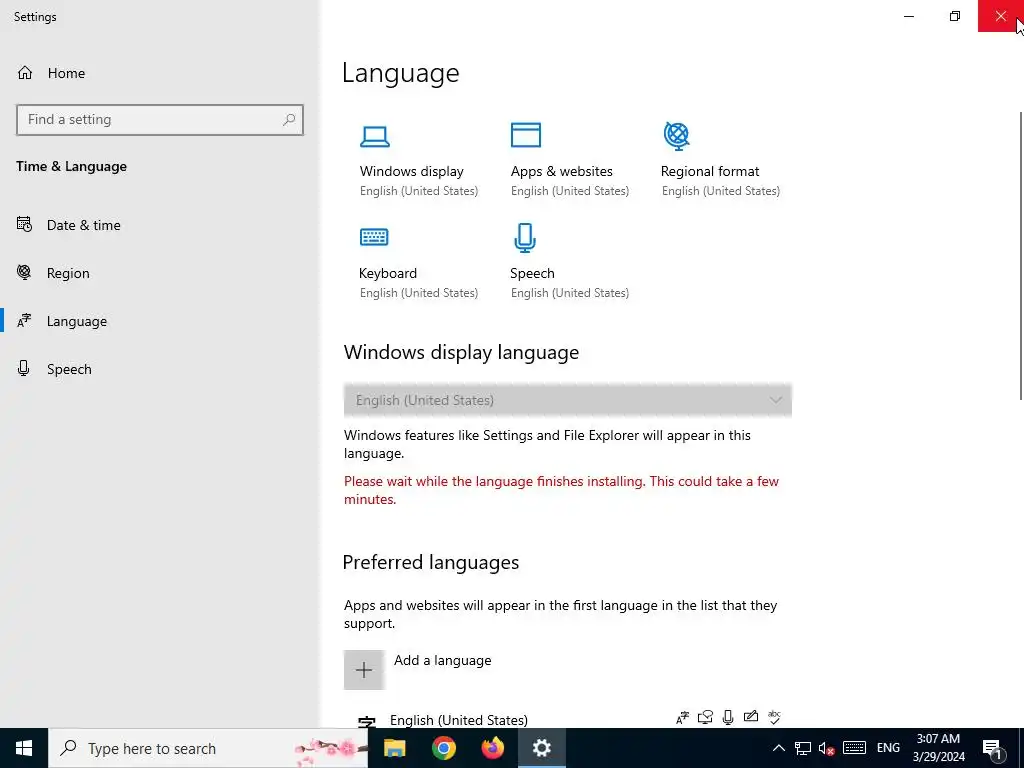Open the Apps & websites language tile
This screenshot has width=1024, height=768.
(569, 160)
